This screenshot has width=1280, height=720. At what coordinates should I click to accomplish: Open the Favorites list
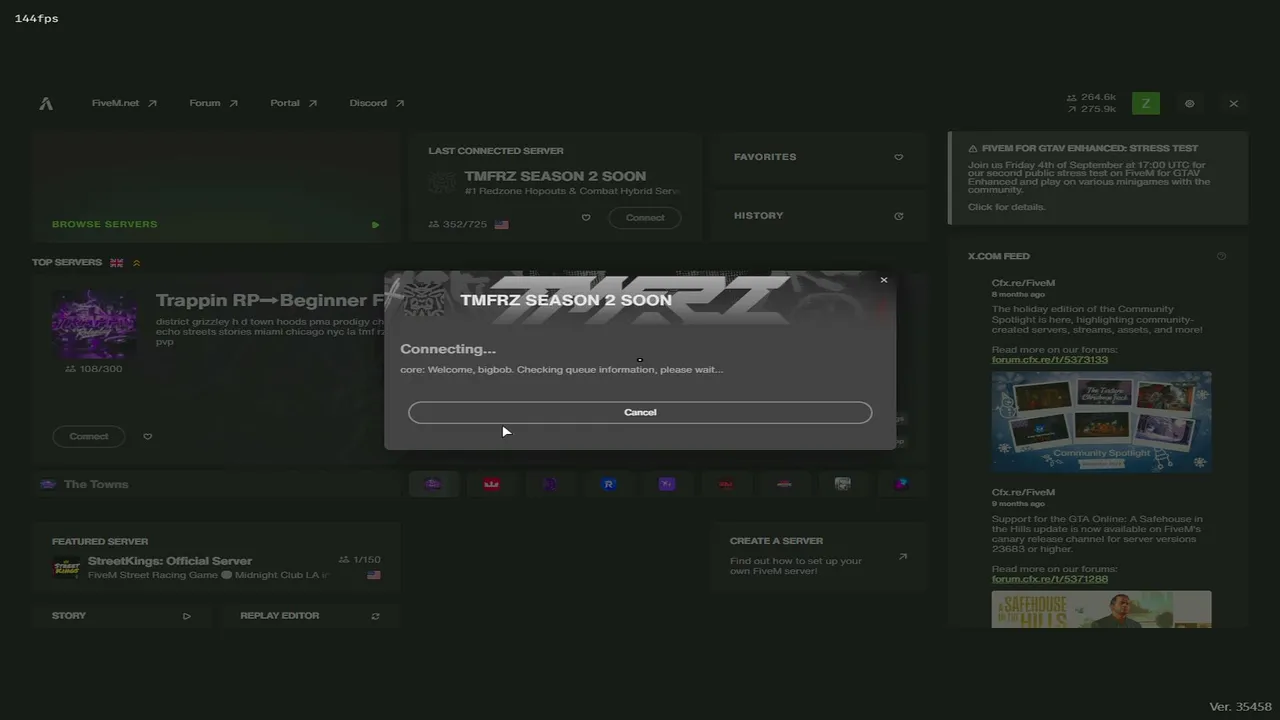coord(818,157)
